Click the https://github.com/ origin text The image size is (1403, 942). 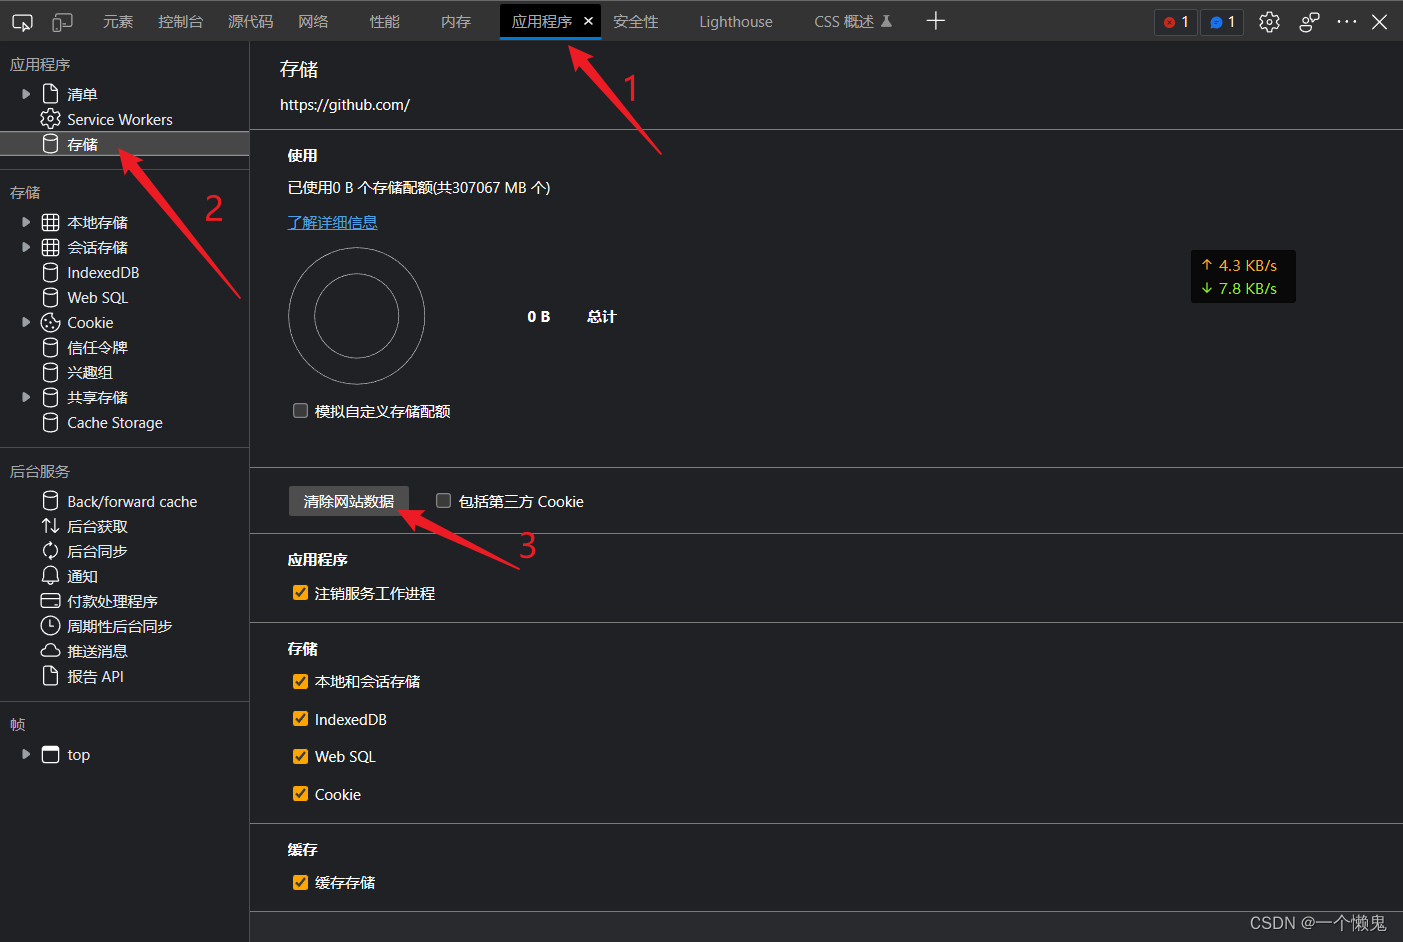345,104
